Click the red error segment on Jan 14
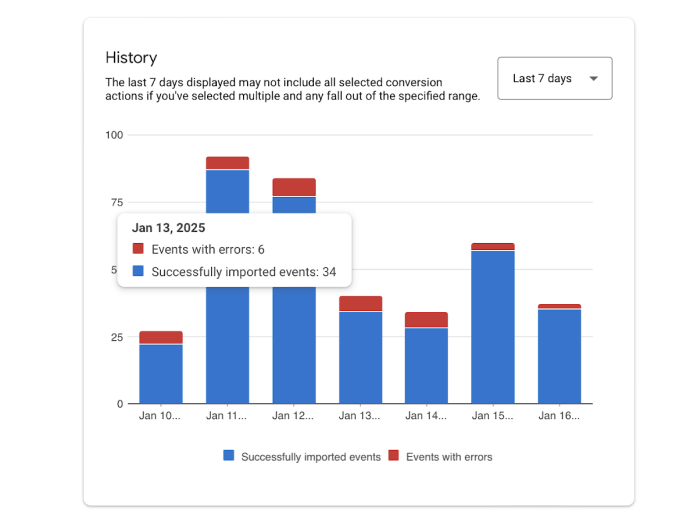 [426, 320]
